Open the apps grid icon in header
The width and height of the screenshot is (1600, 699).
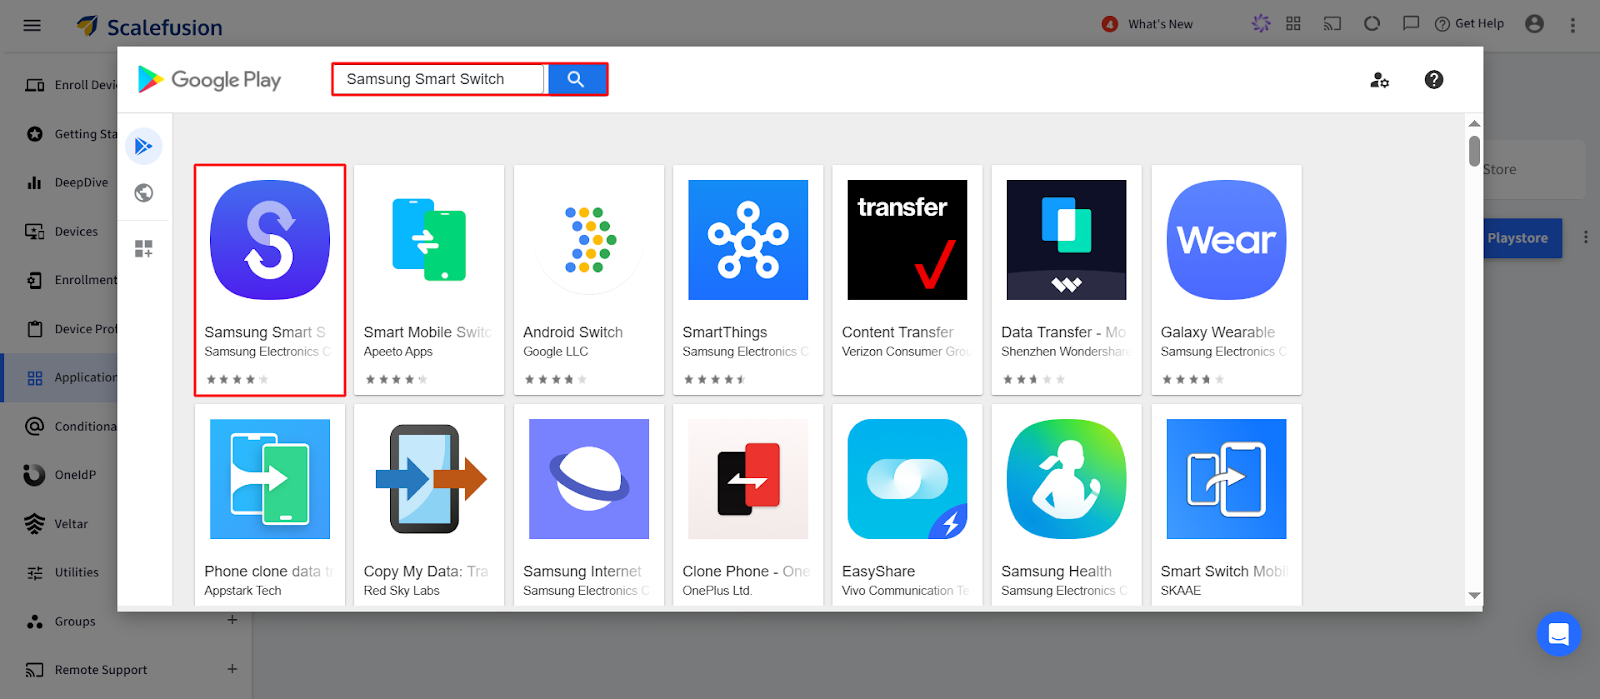point(1293,23)
